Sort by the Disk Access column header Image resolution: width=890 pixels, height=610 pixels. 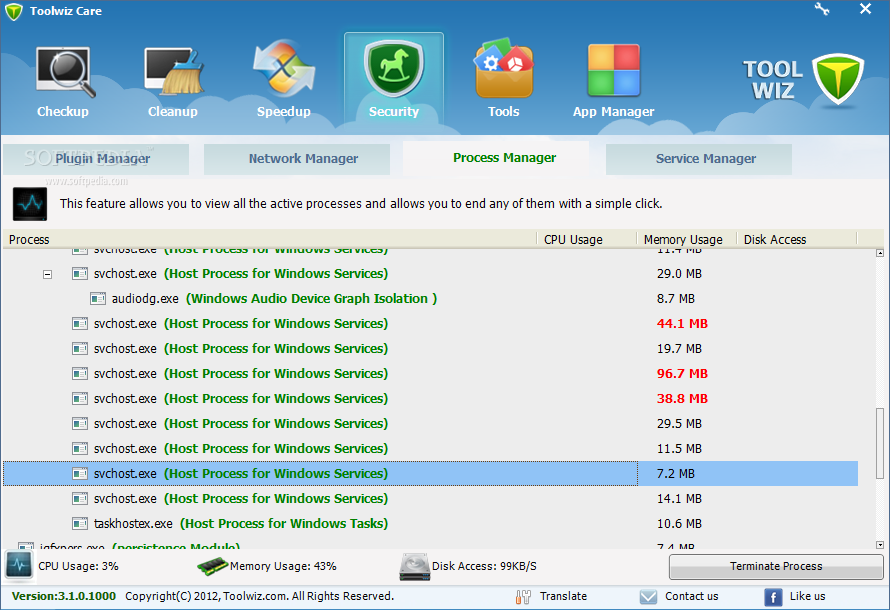click(x=797, y=239)
